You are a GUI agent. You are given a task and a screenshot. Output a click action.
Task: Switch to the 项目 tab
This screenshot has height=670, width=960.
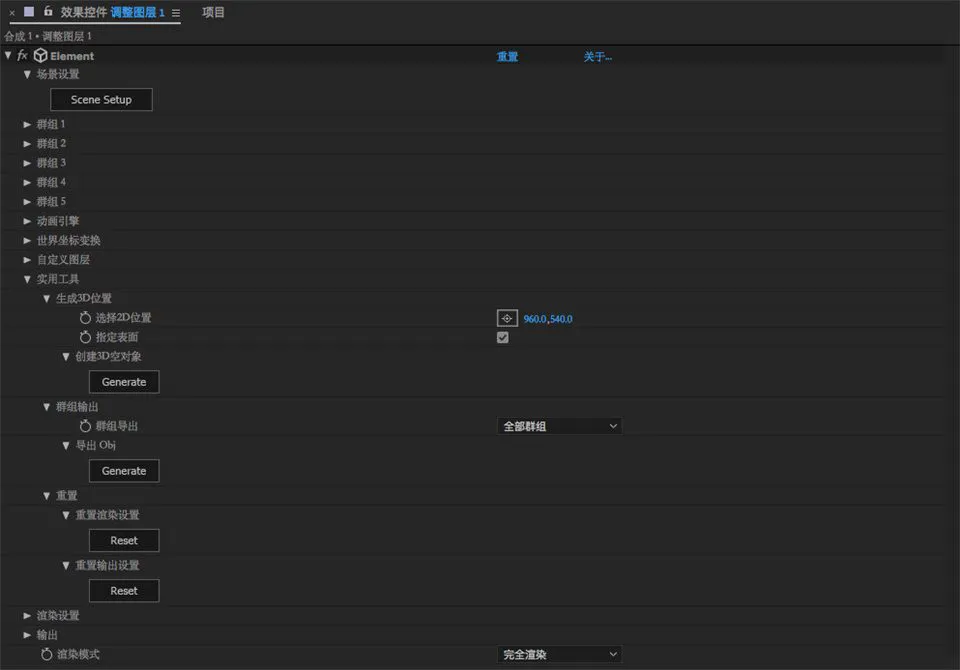[213, 13]
